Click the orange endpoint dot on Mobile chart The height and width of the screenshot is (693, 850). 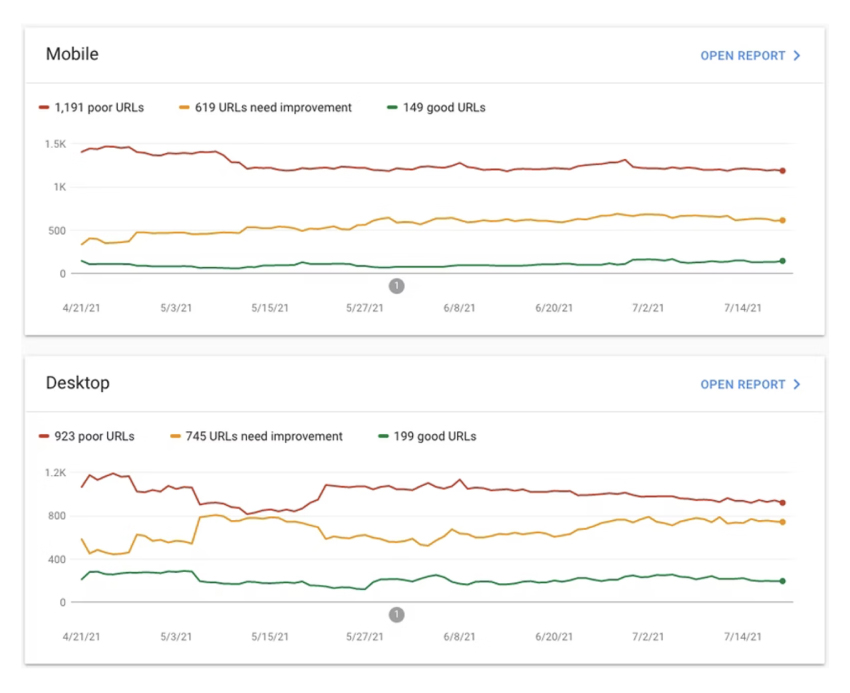[782, 220]
